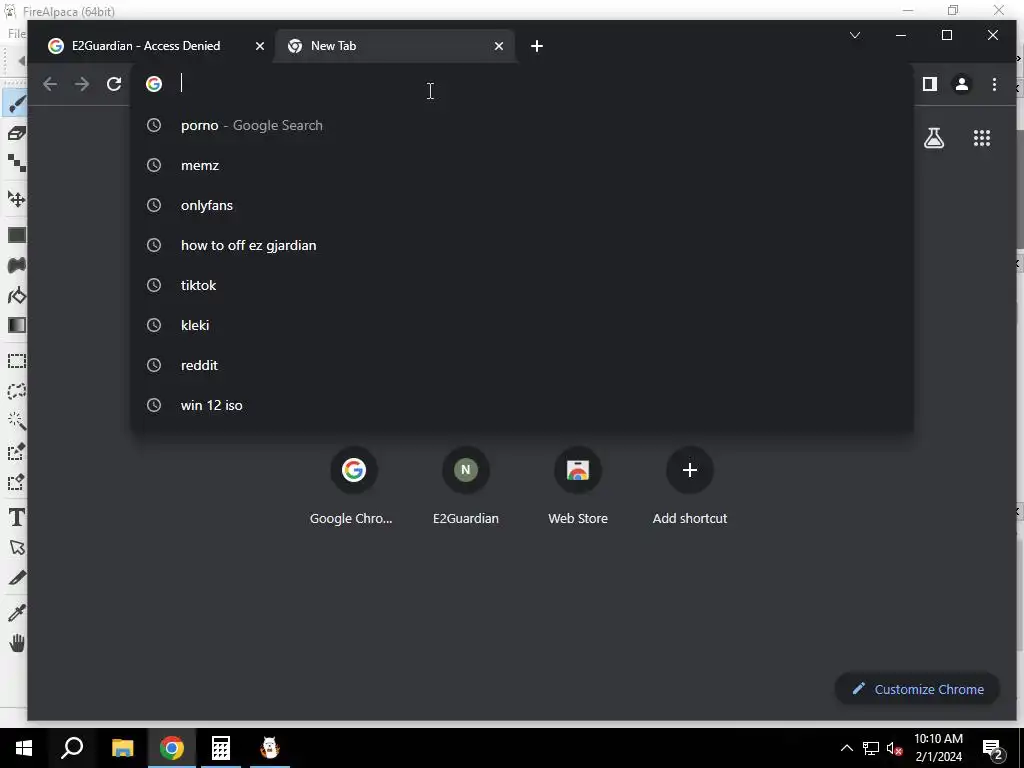
Task: Select the Bucket tool in FireAlpaca
Action: click(16, 295)
